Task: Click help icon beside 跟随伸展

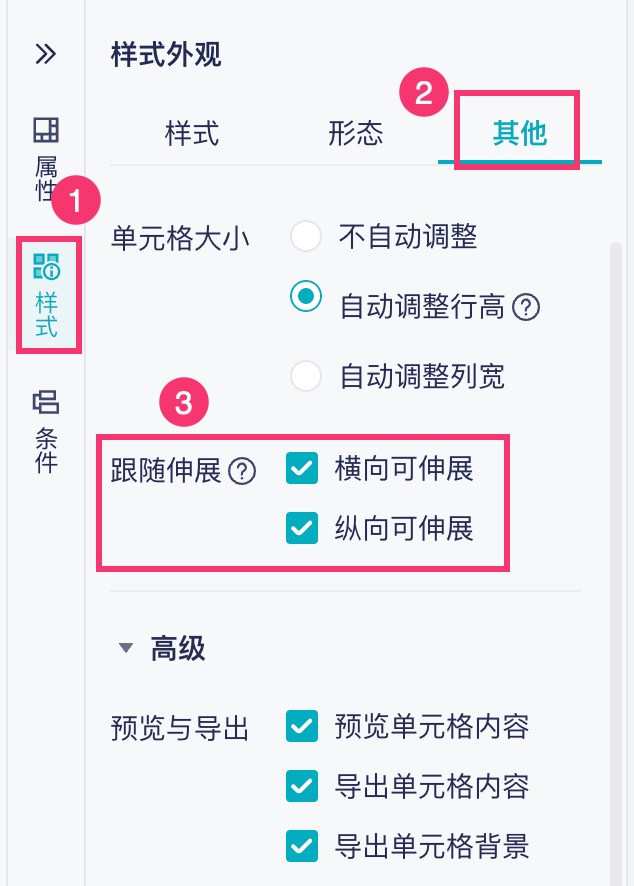Action: tap(242, 472)
